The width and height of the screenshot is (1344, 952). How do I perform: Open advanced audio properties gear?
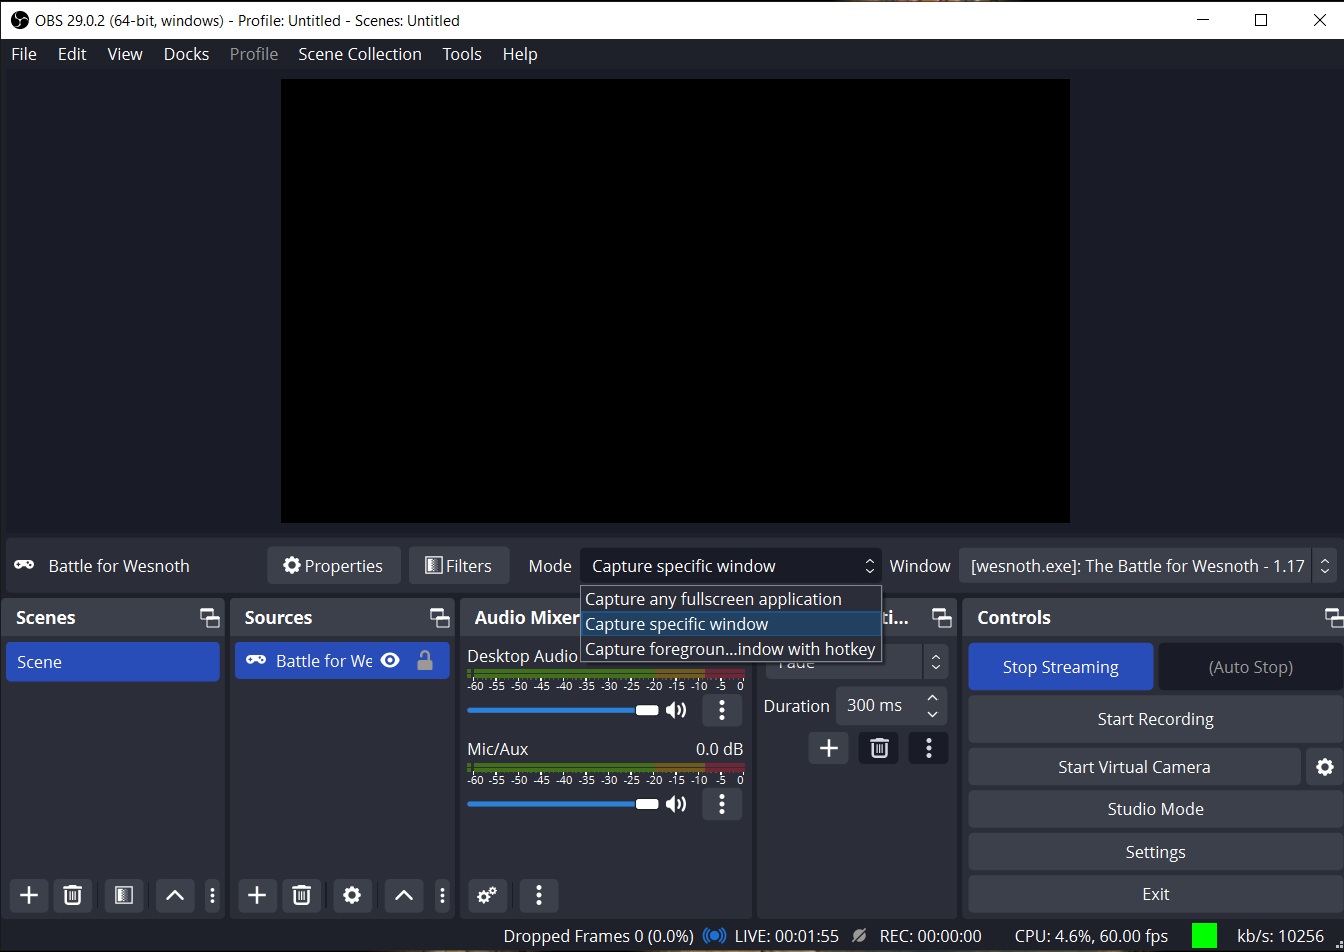(x=487, y=895)
